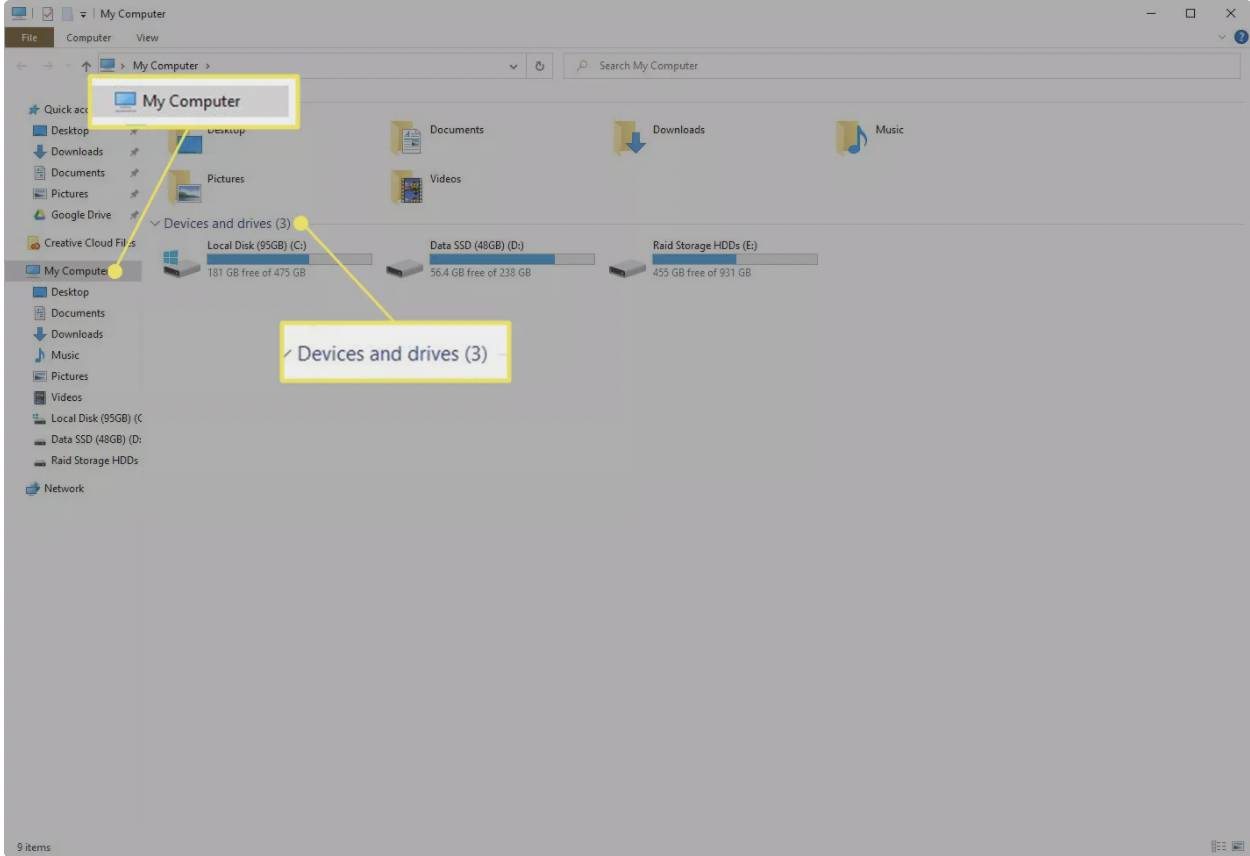This screenshot has height=856, width=1250.
Task: Select Data SSD (48GB) (D:) drive
Action: click(405, 264)
